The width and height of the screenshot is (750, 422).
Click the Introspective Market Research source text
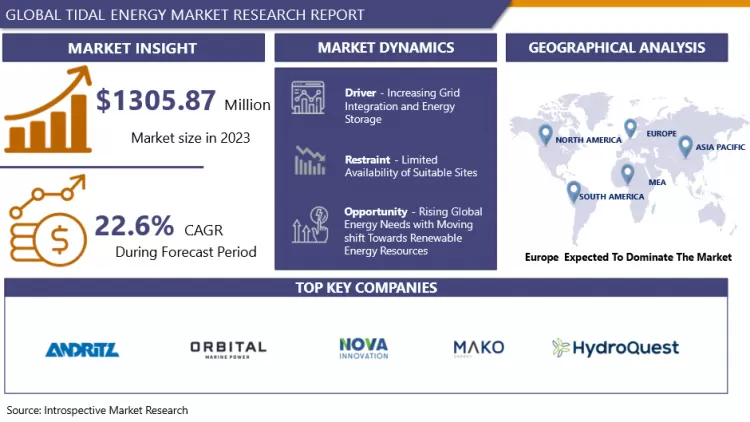click(x=97, y=410)
